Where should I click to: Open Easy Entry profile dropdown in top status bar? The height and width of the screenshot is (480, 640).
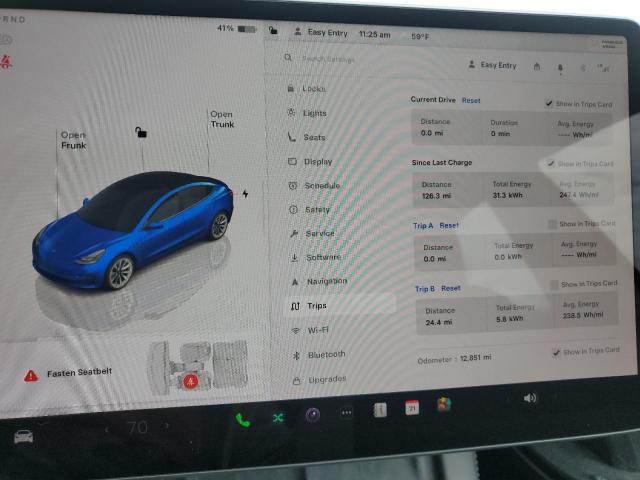pyautogui.click(x=321, y=33)
